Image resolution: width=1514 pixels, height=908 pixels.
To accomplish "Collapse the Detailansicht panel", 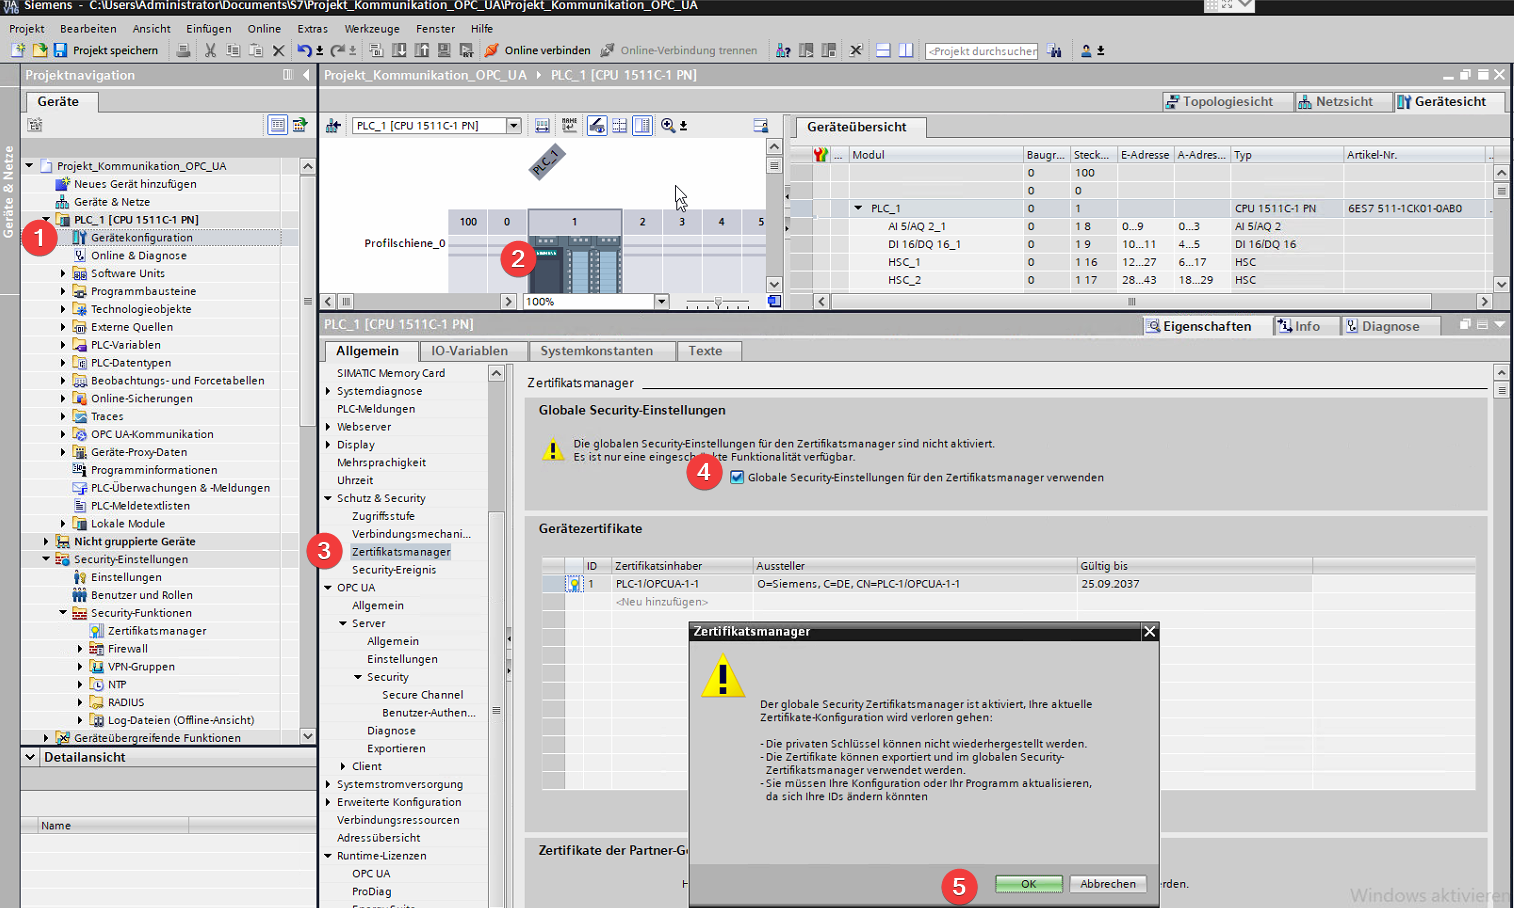I will [x=30, y=757].
